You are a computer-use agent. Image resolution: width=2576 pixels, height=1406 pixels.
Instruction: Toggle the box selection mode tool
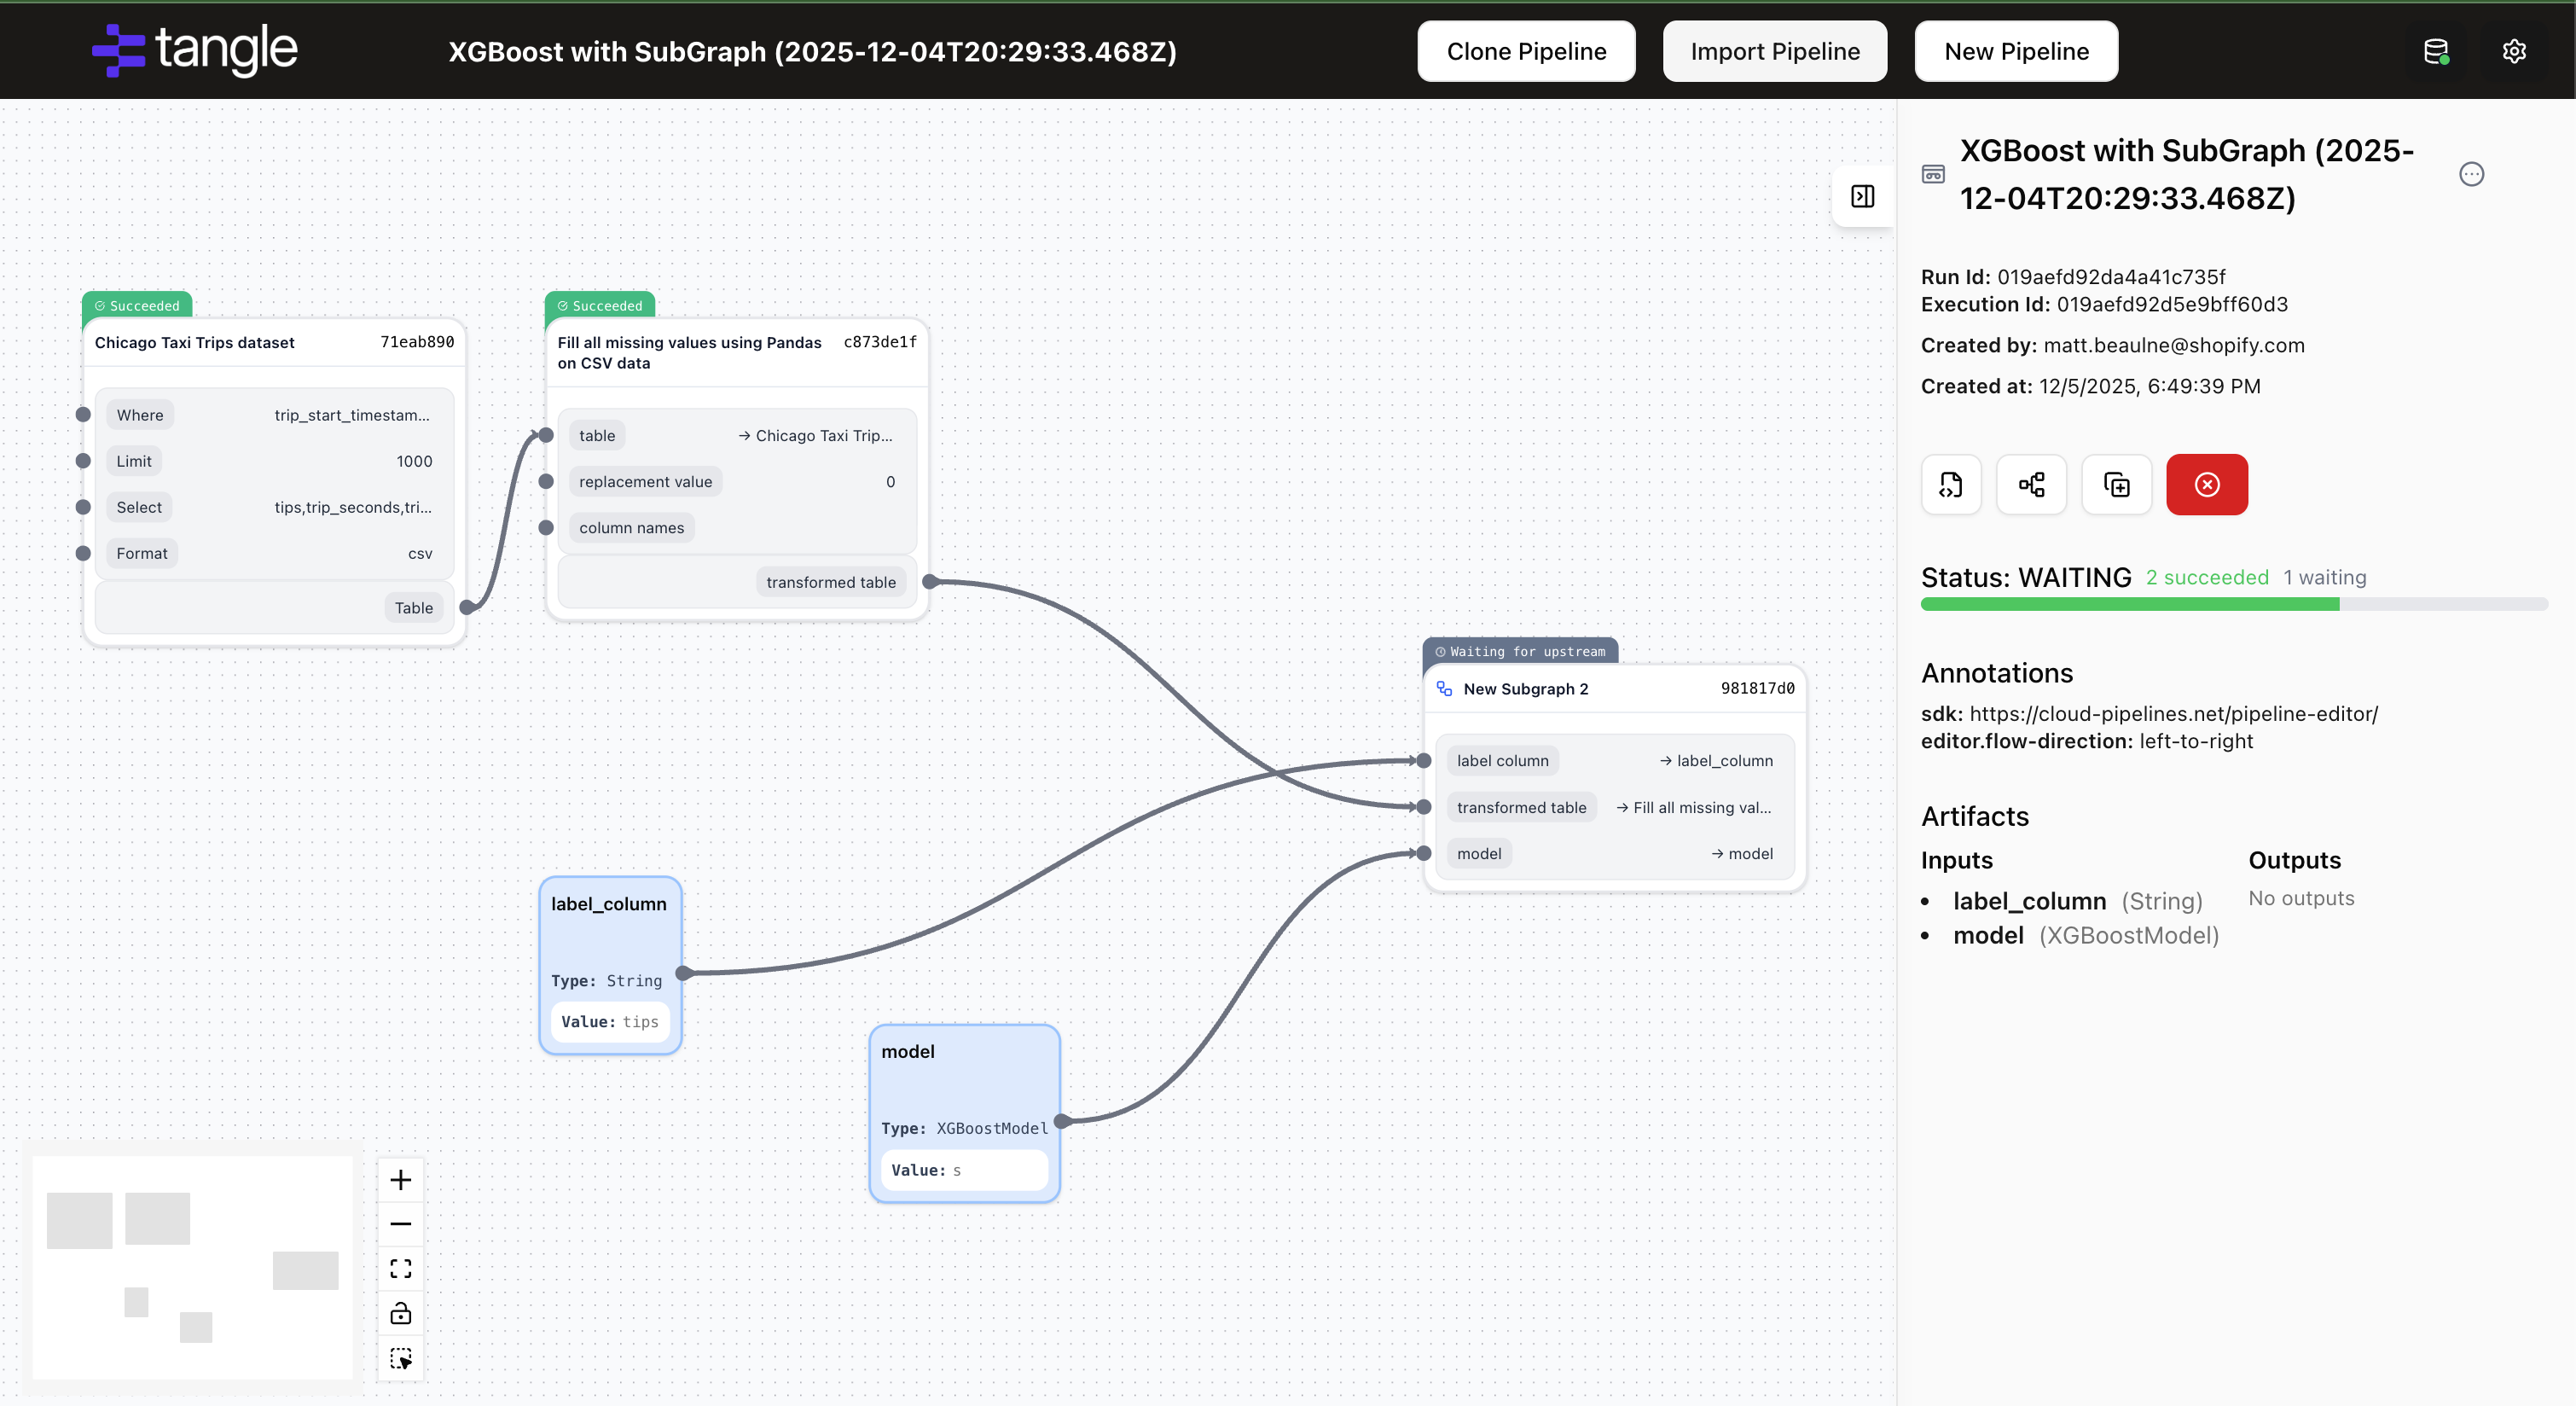pyautogui.click(x=401, y=1358)
